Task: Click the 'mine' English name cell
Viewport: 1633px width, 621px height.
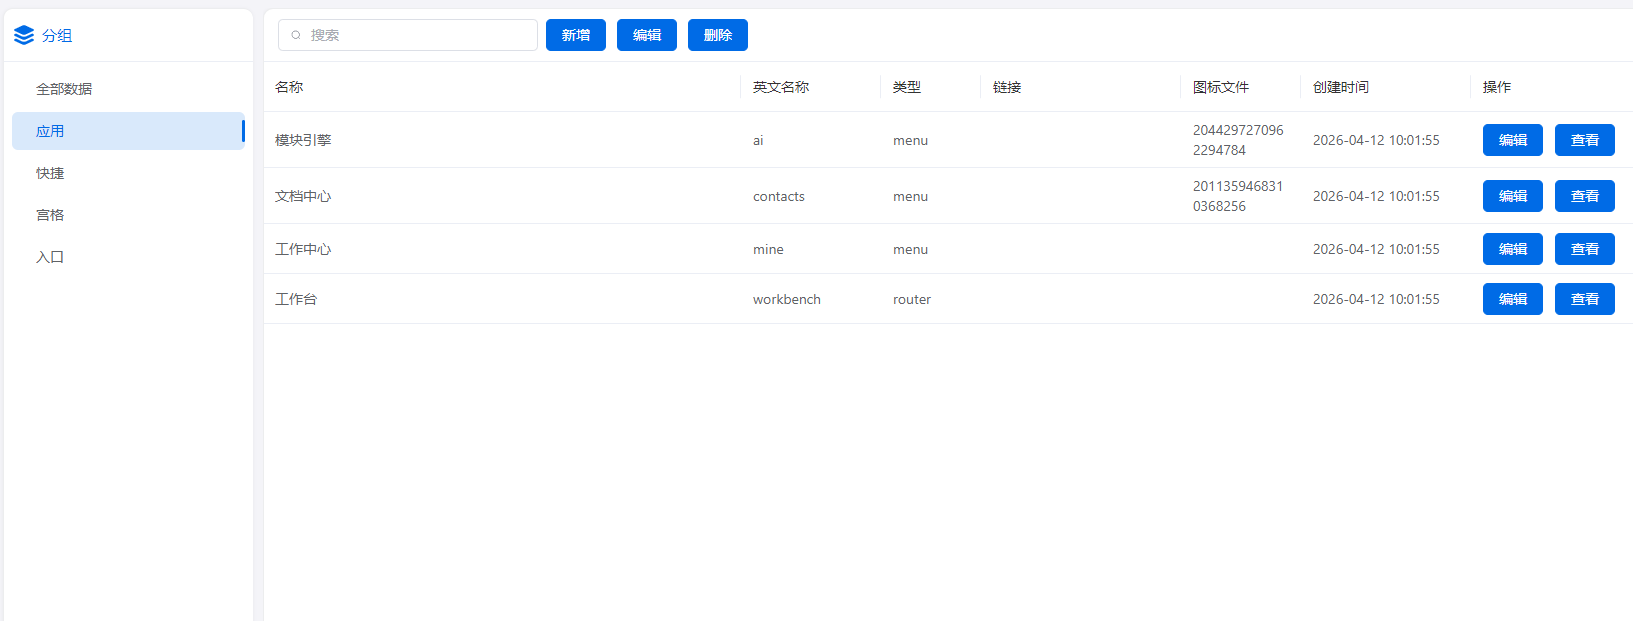Action: (768, 249)
